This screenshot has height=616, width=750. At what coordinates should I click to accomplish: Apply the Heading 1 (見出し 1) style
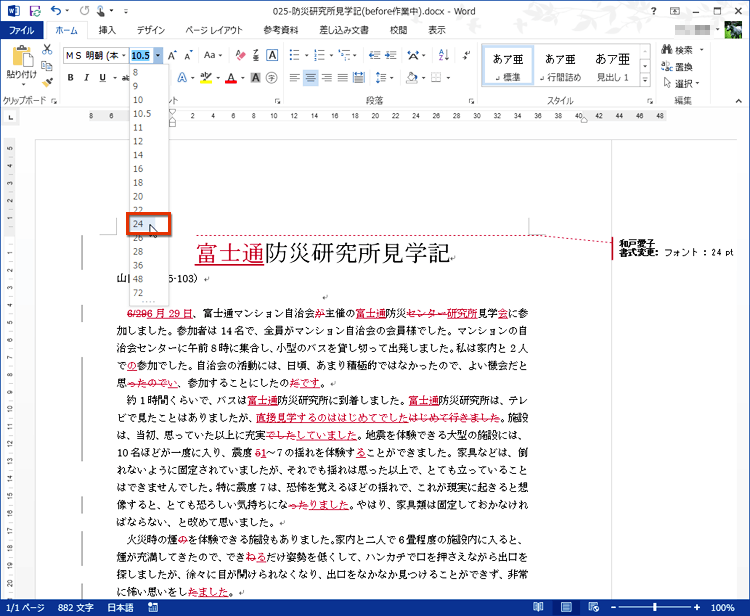pyautogui.click(x=612, y=66)
